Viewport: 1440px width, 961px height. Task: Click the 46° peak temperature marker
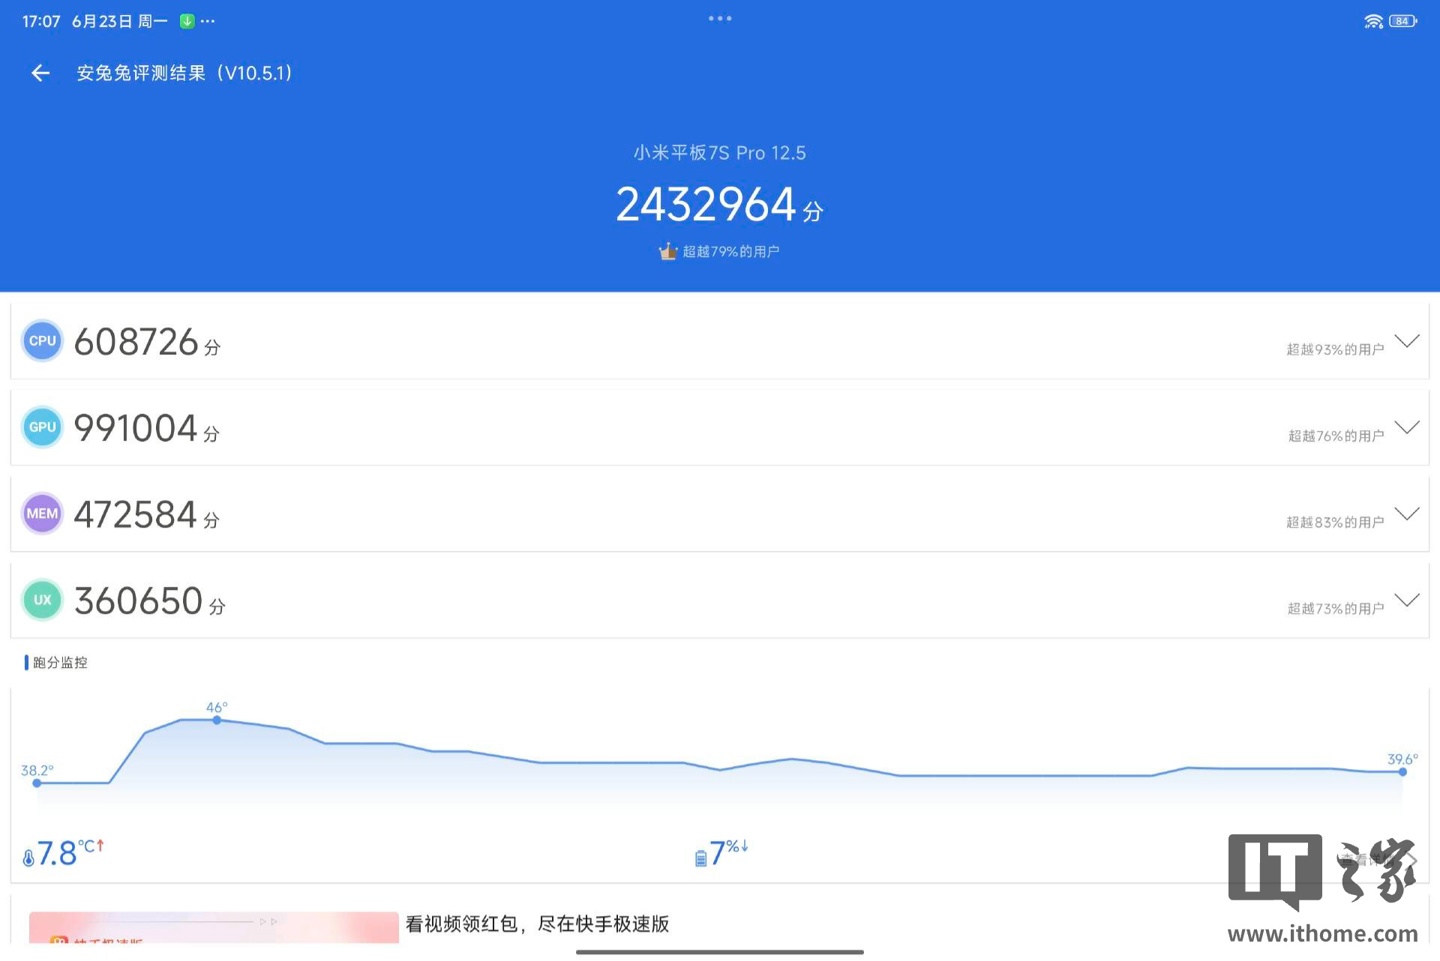pyautogui.click(x=217, y=720)
